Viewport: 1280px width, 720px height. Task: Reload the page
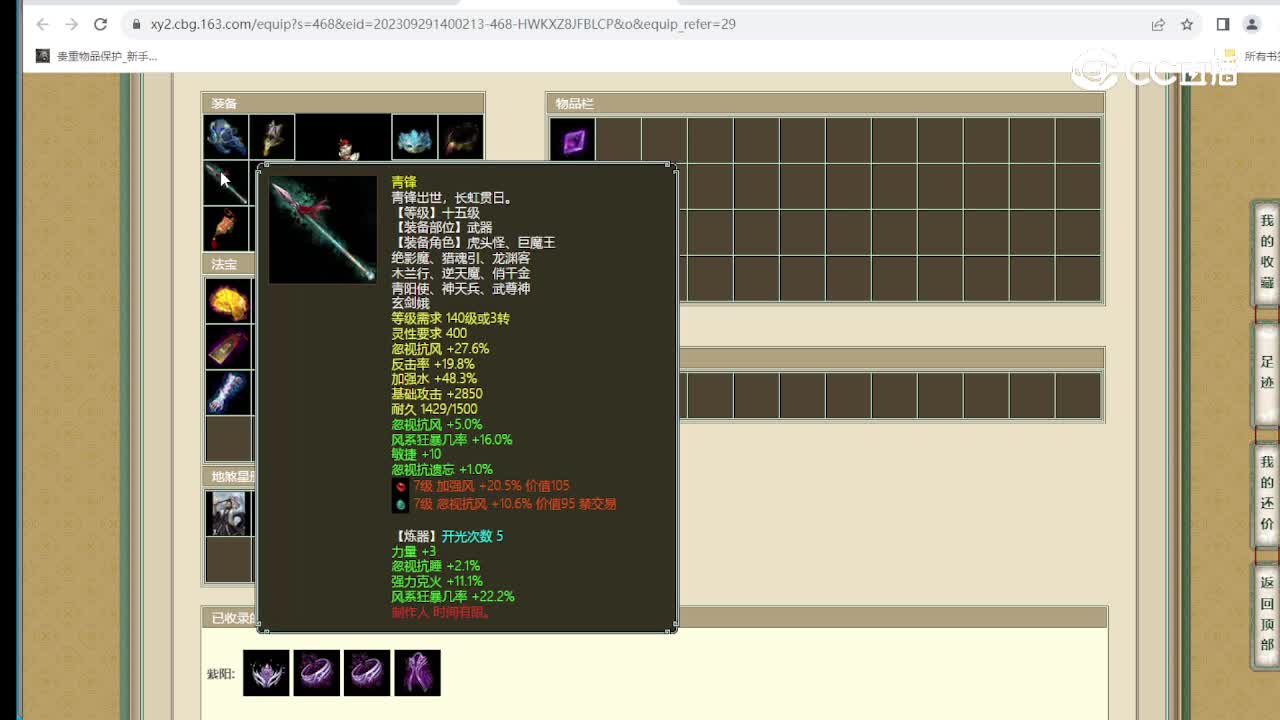coord(100,24)
